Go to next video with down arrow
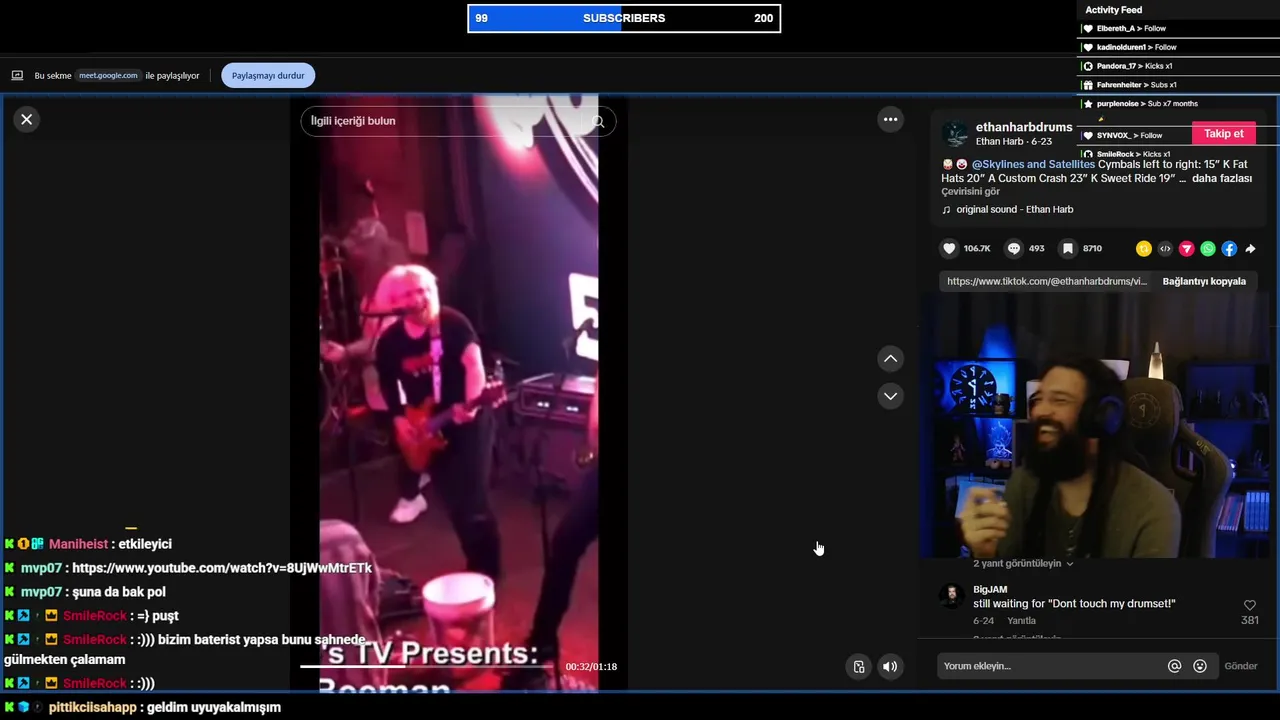The width and height of the screenshot is (1280, 720). coord(890,396)
